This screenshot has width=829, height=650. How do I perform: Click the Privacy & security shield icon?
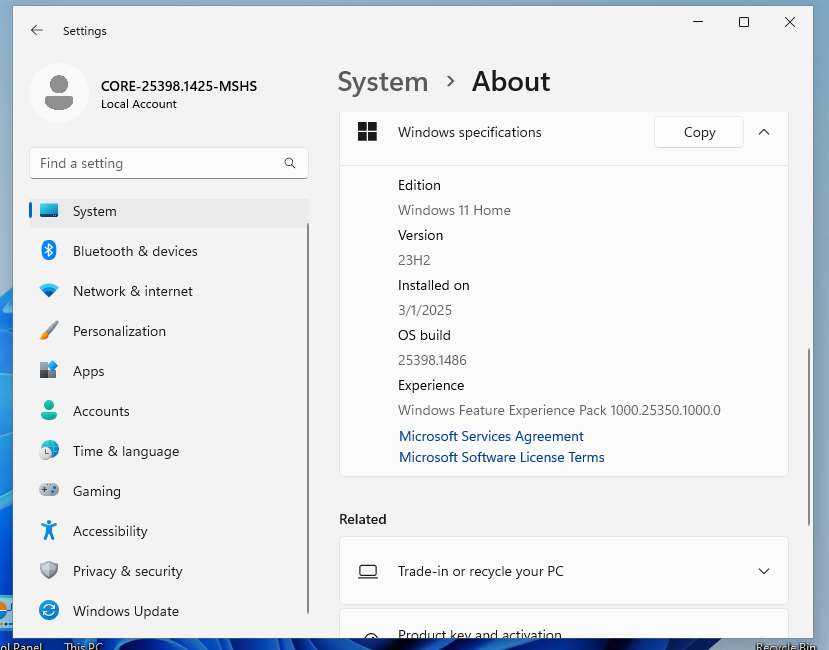[49, 570]
